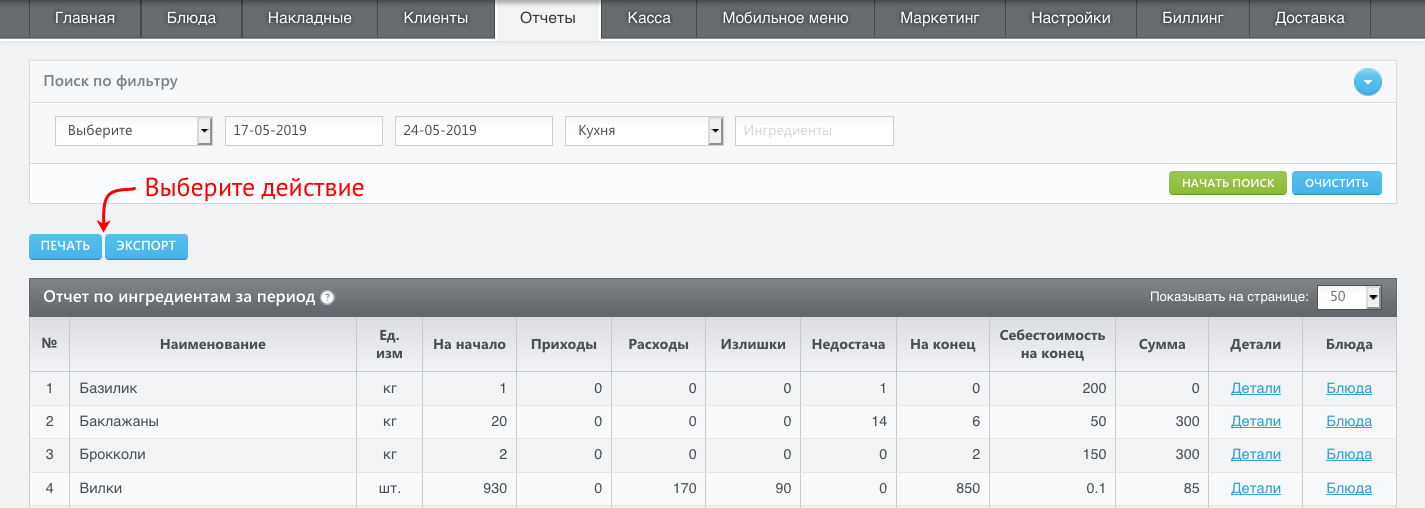Expand the Кухня dropdown
Image resolution: width=1425 pixels, height=508 pixels.
pos(644,131)
